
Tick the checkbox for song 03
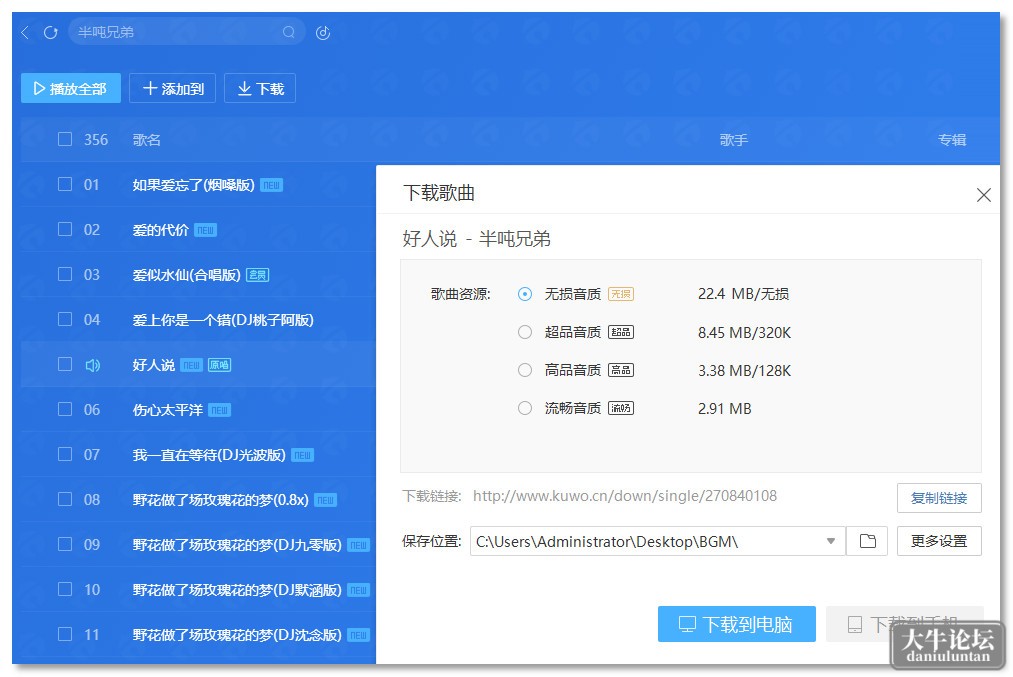[x=65, y=275]
